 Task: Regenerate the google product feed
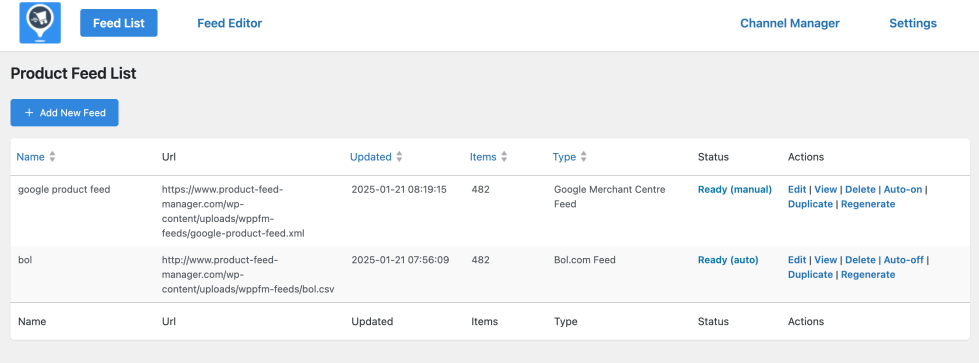click(x=868, y=204)
